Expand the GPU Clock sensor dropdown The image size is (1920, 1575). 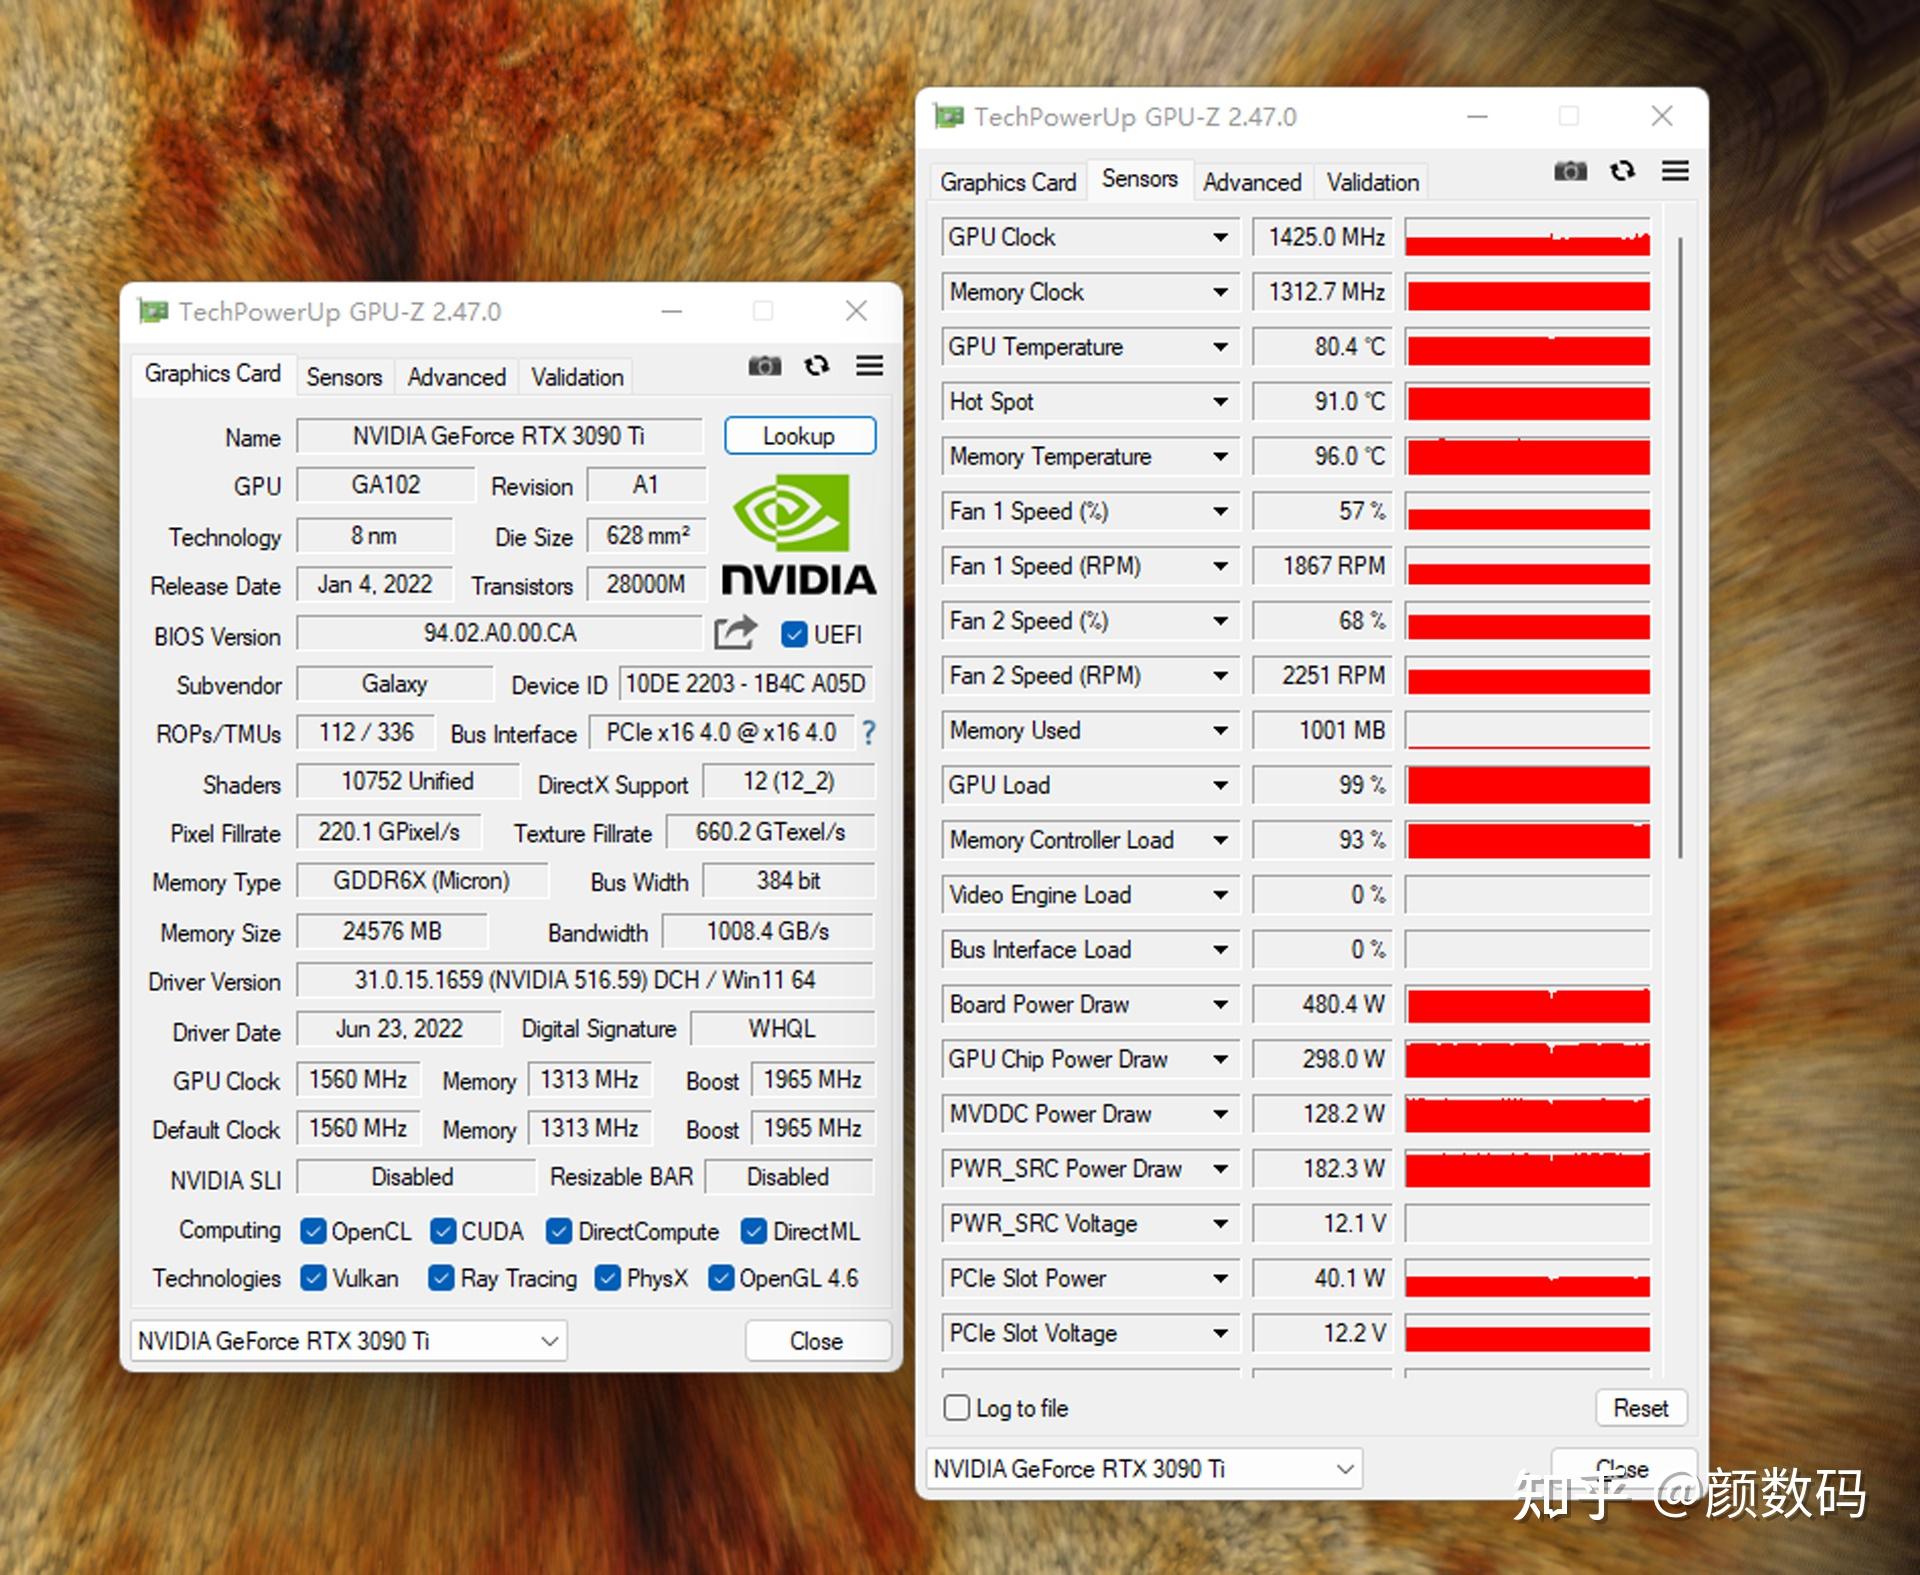point(1220,238)
